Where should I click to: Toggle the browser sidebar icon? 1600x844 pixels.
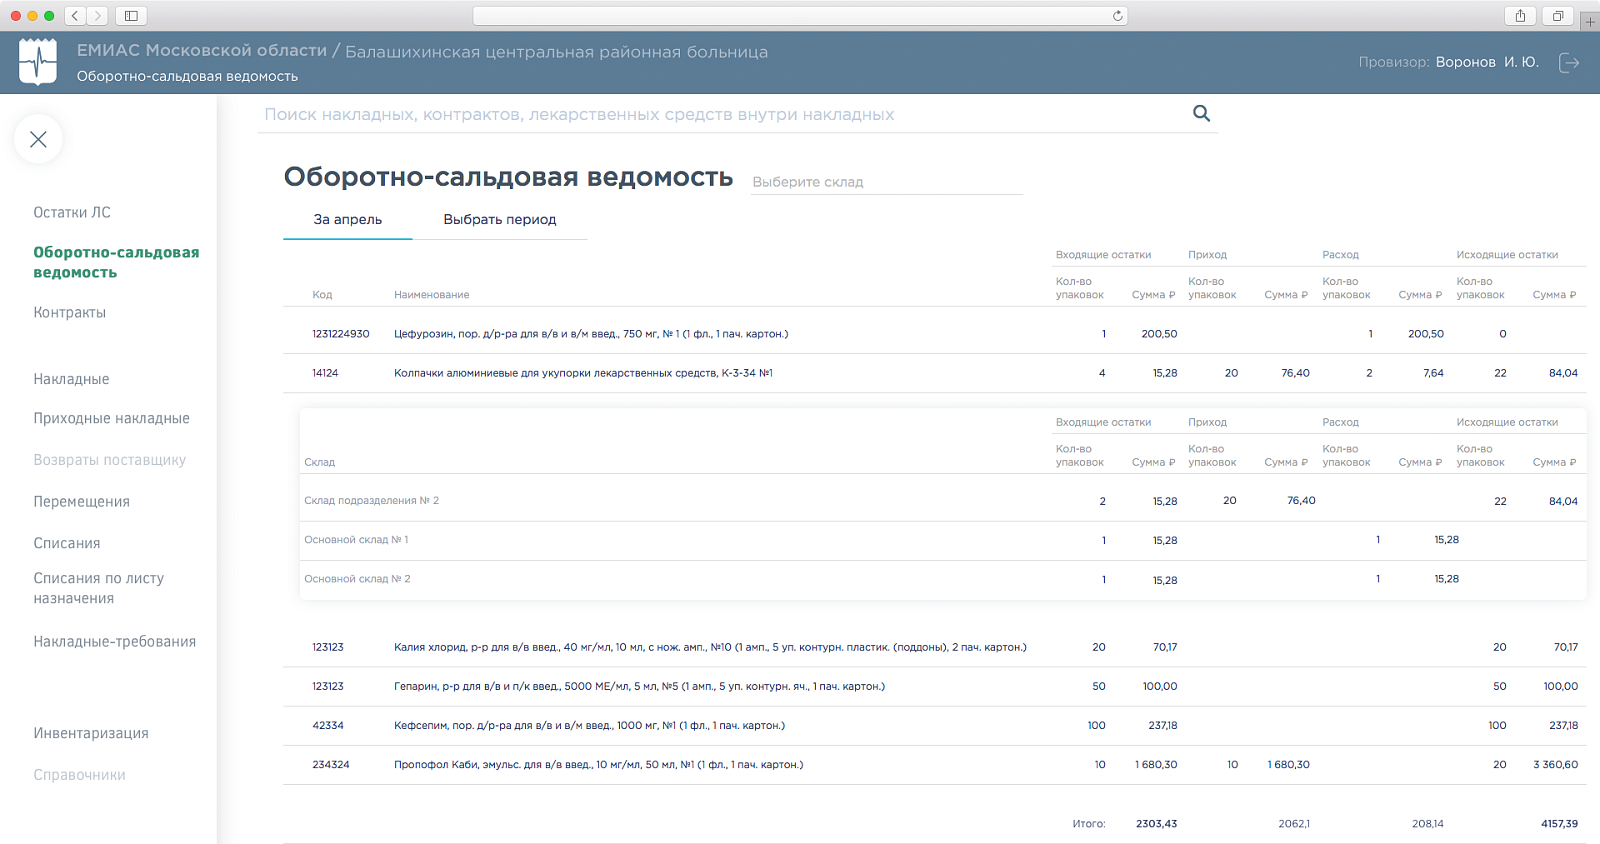[131, 16]
